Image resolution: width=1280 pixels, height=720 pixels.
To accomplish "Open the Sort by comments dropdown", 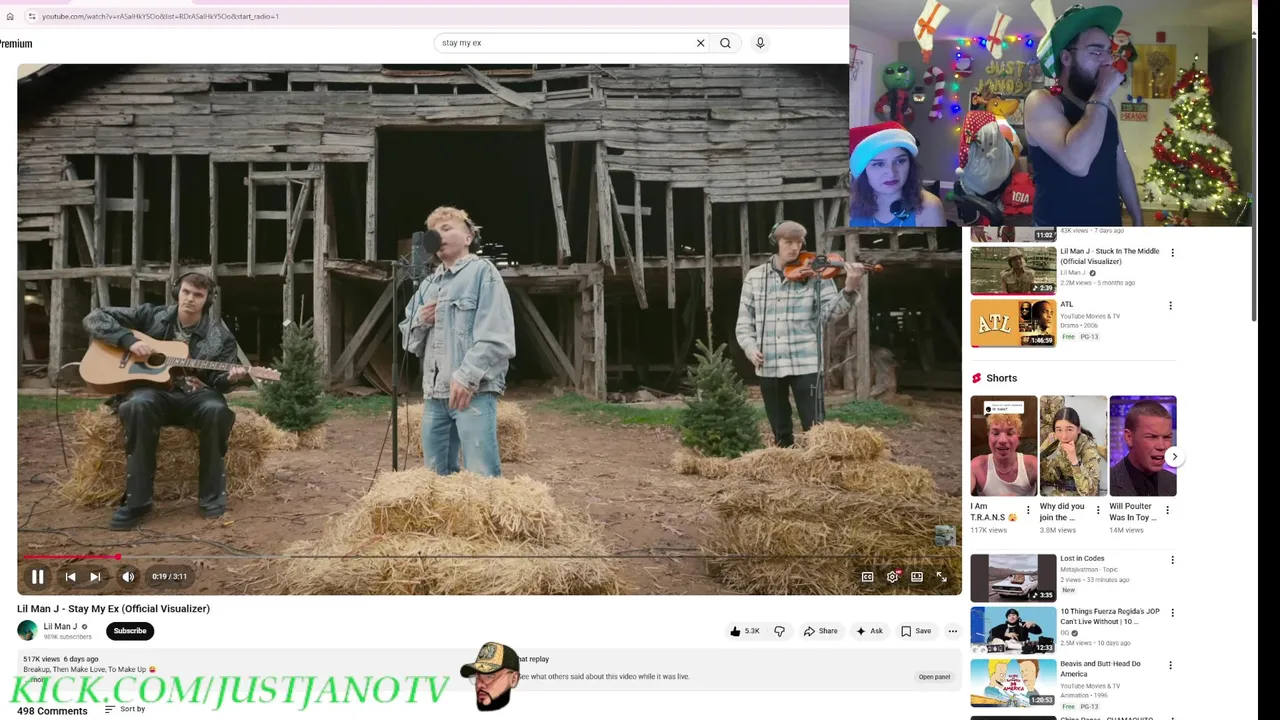I will (125, 709).
